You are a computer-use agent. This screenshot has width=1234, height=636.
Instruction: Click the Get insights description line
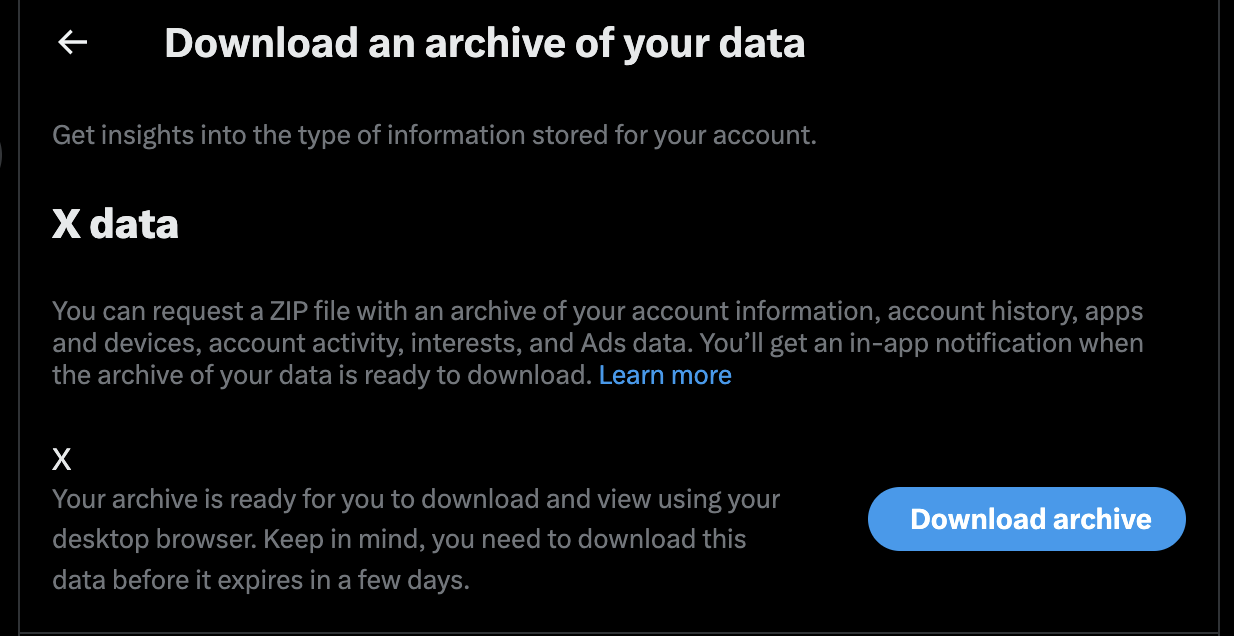[x=434, y=134]
